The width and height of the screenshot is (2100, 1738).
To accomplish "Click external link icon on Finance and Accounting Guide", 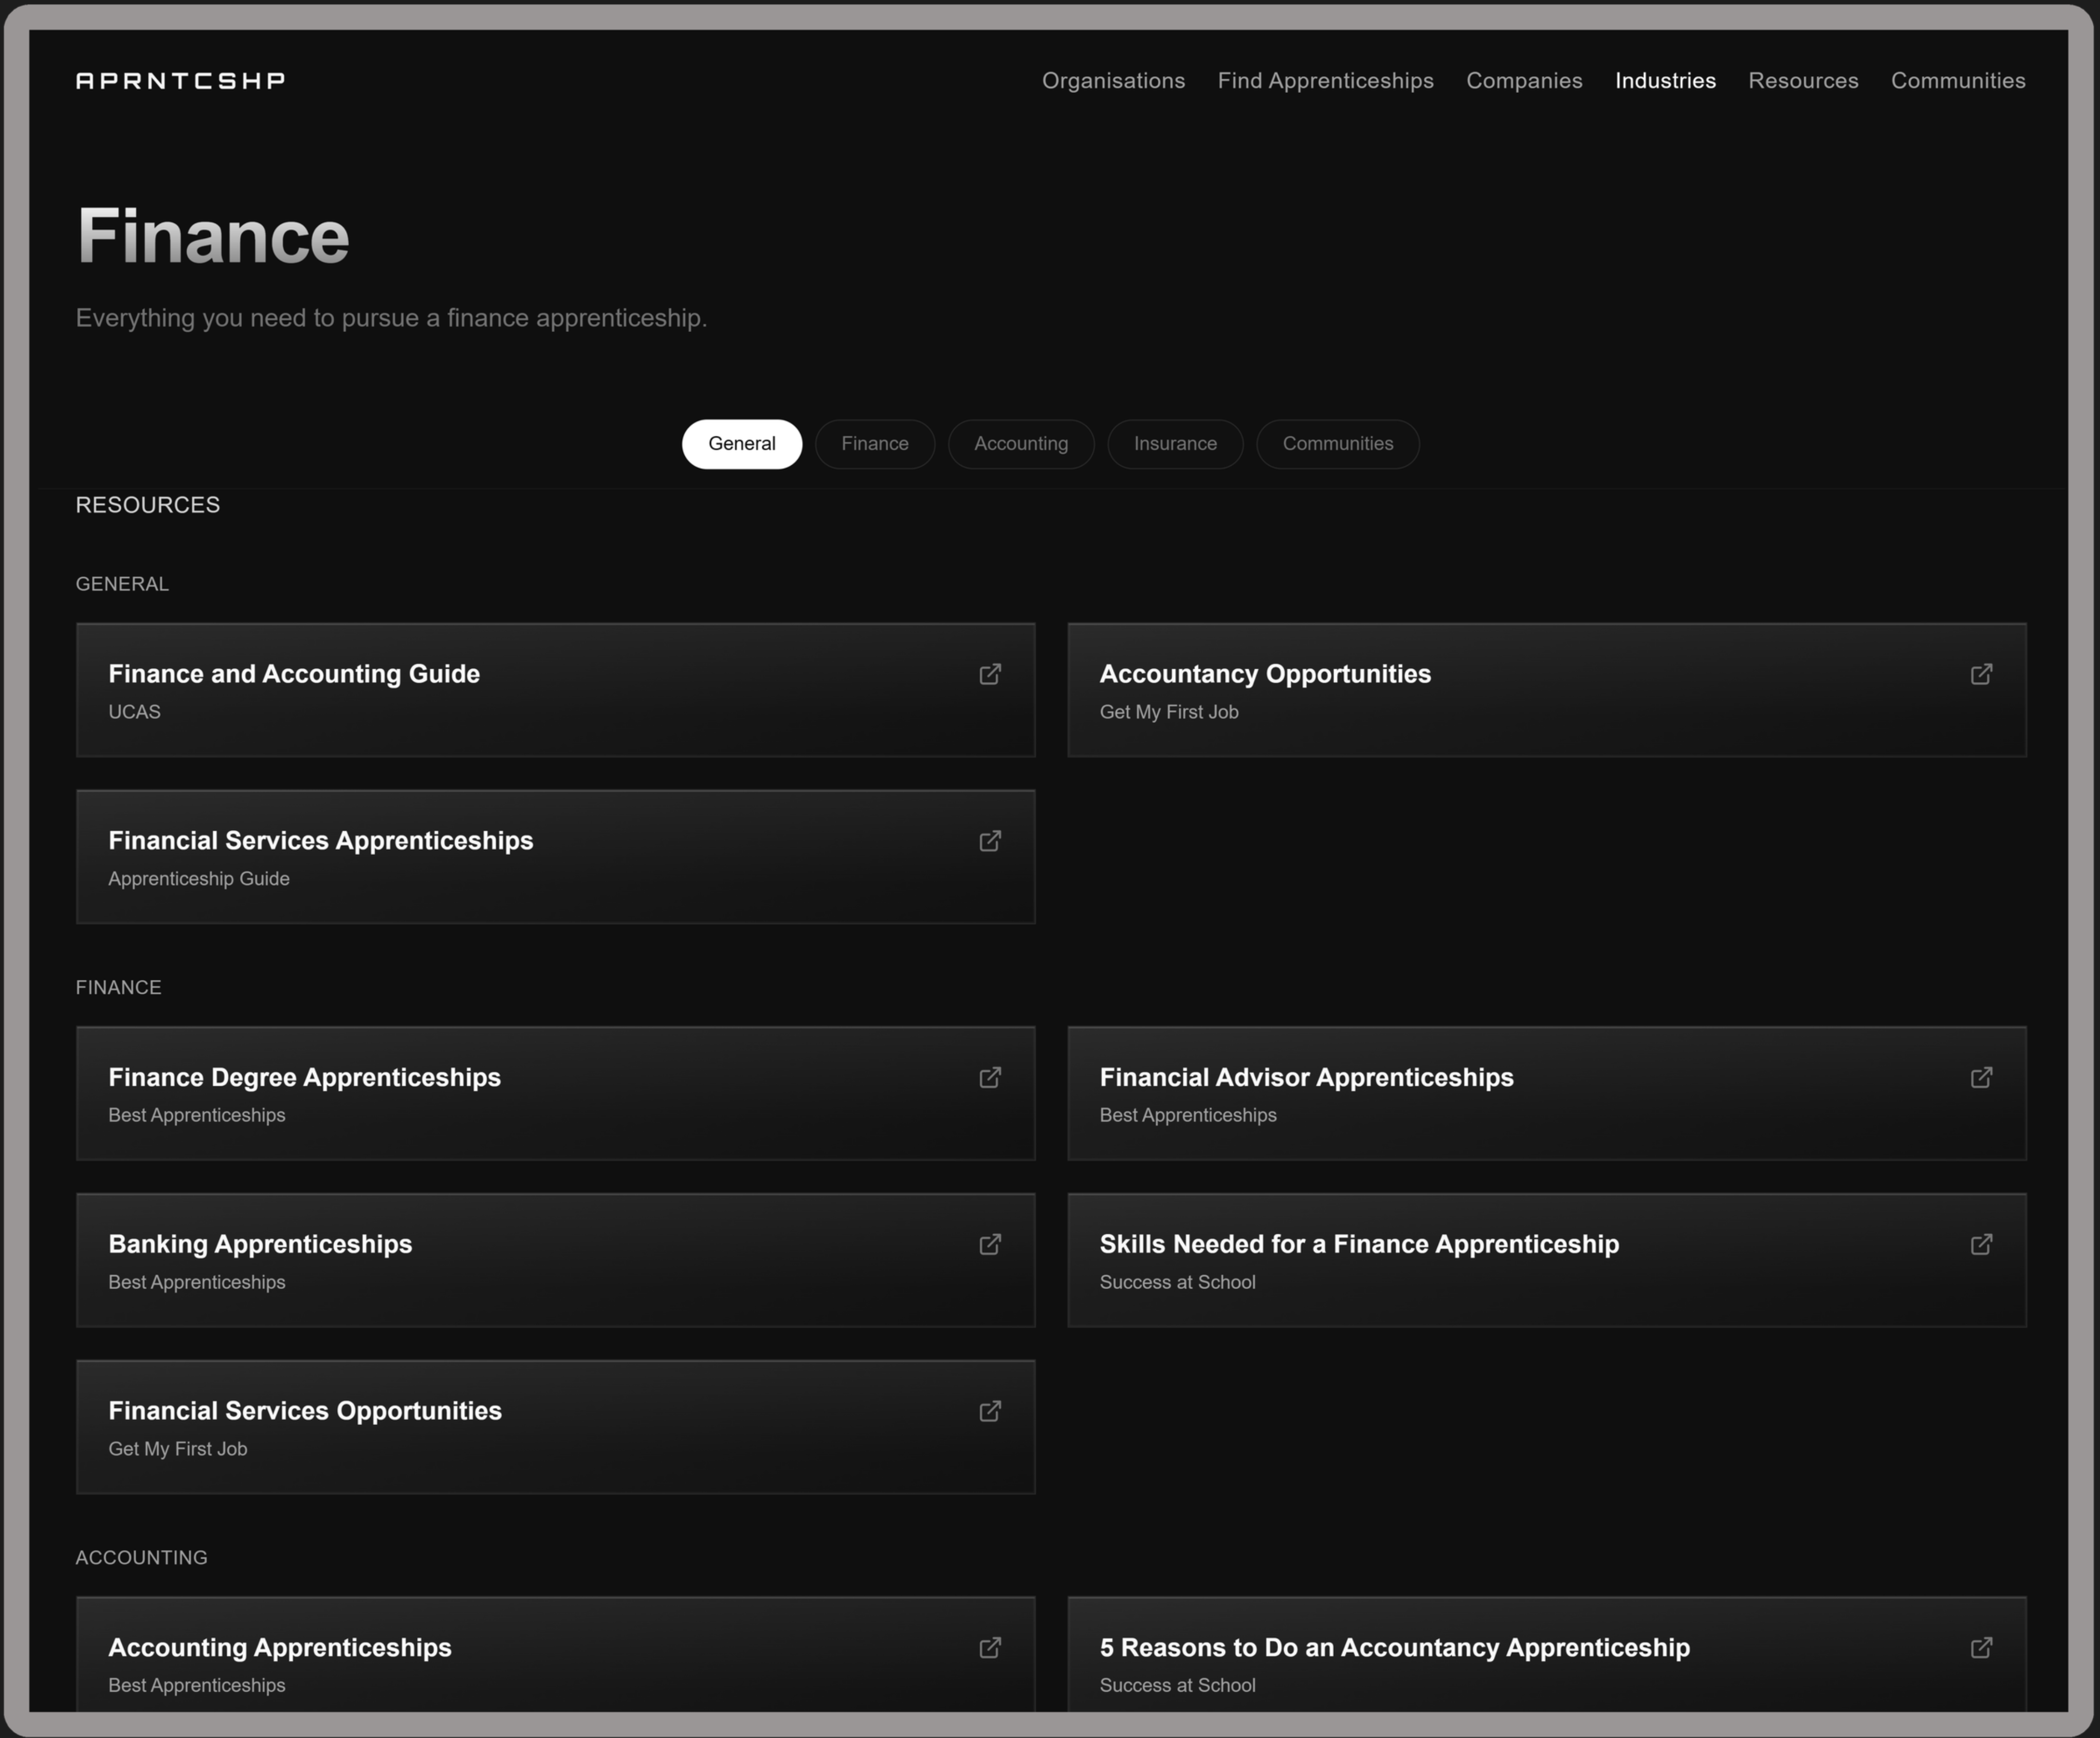I will (990, 674).
